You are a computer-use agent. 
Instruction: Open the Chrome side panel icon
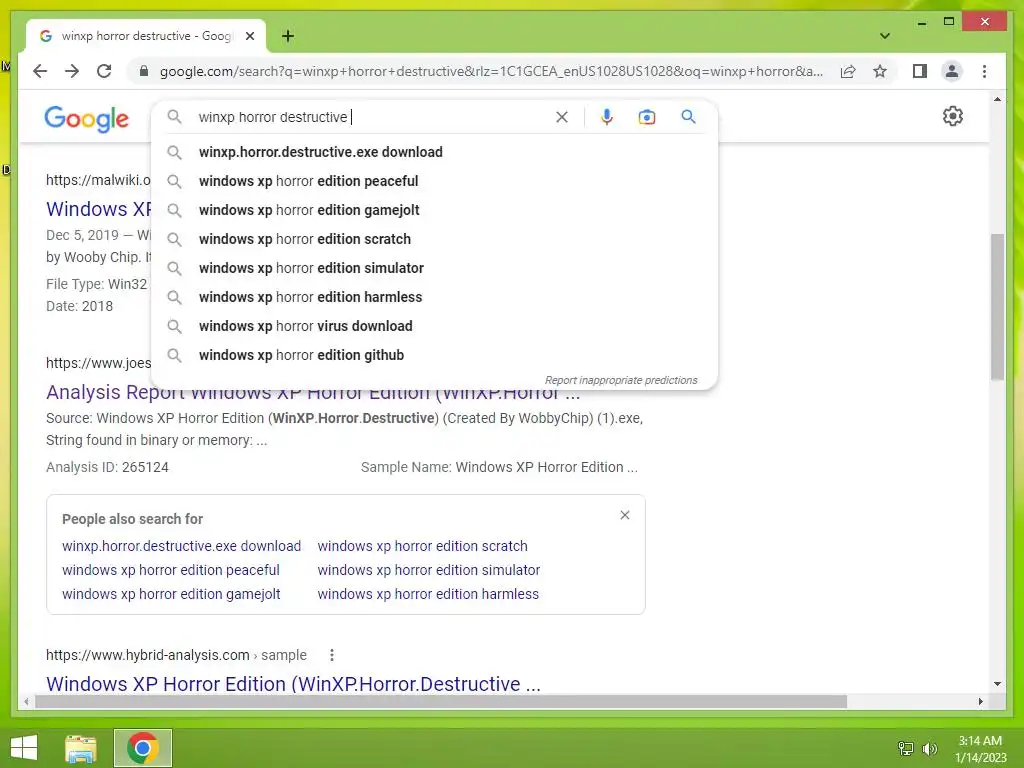tap(920, 71)
